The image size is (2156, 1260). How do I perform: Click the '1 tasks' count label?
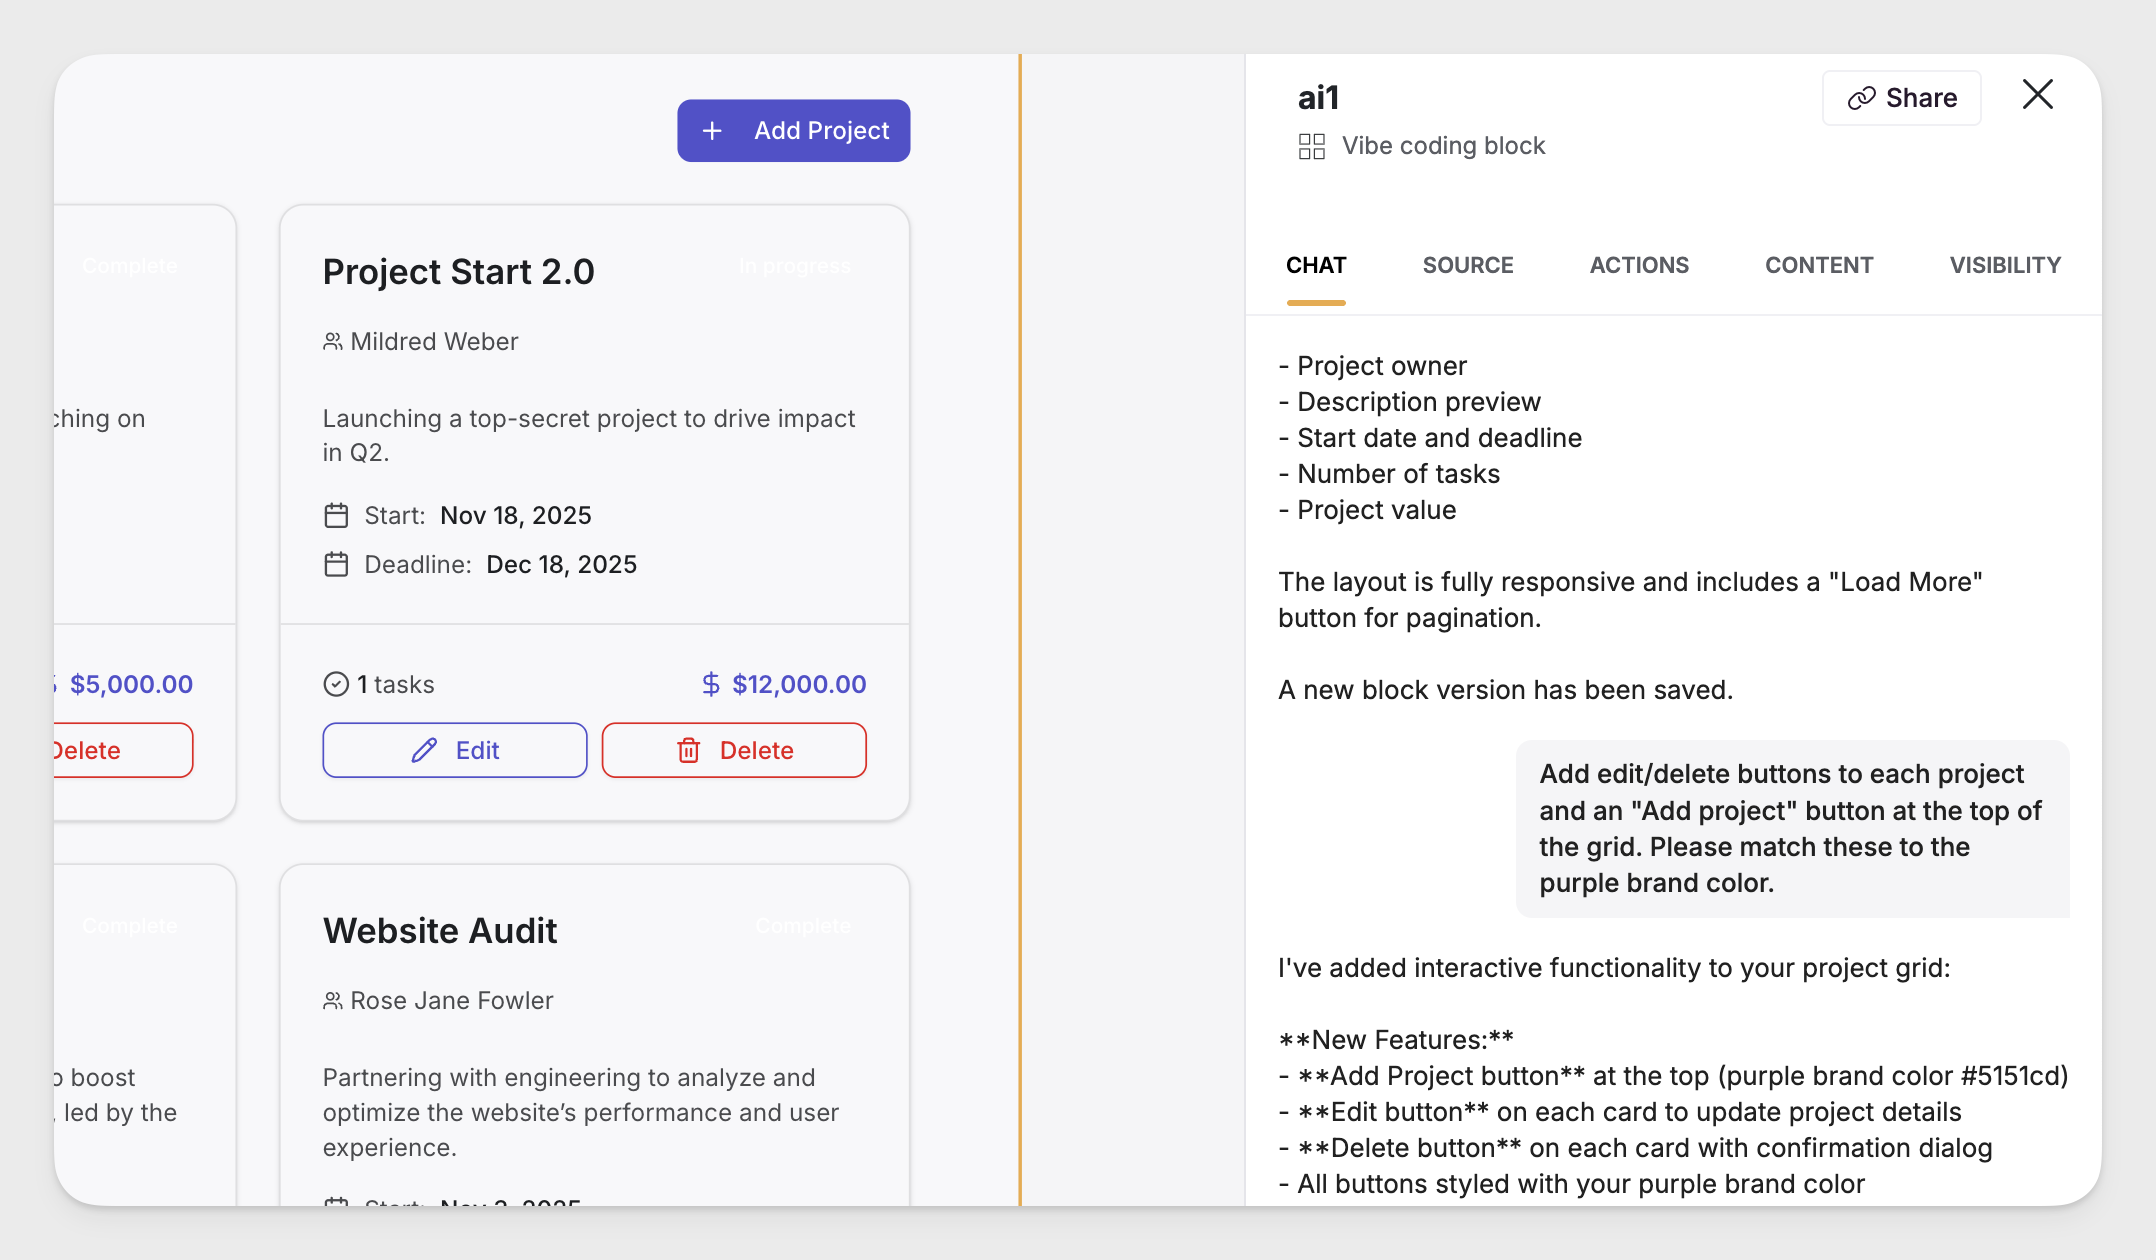396,684
